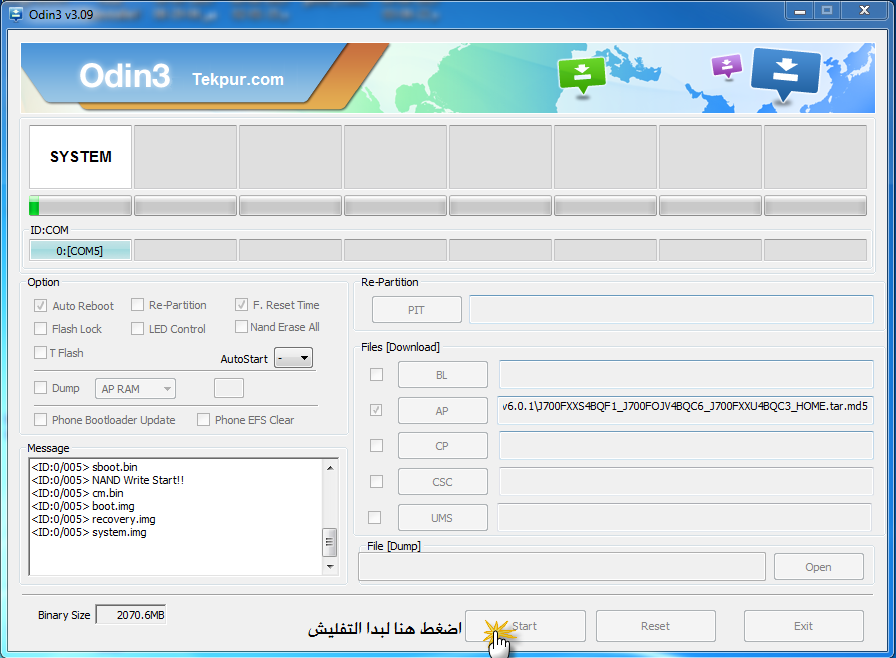Click the CSC file button

click(443, 482)
